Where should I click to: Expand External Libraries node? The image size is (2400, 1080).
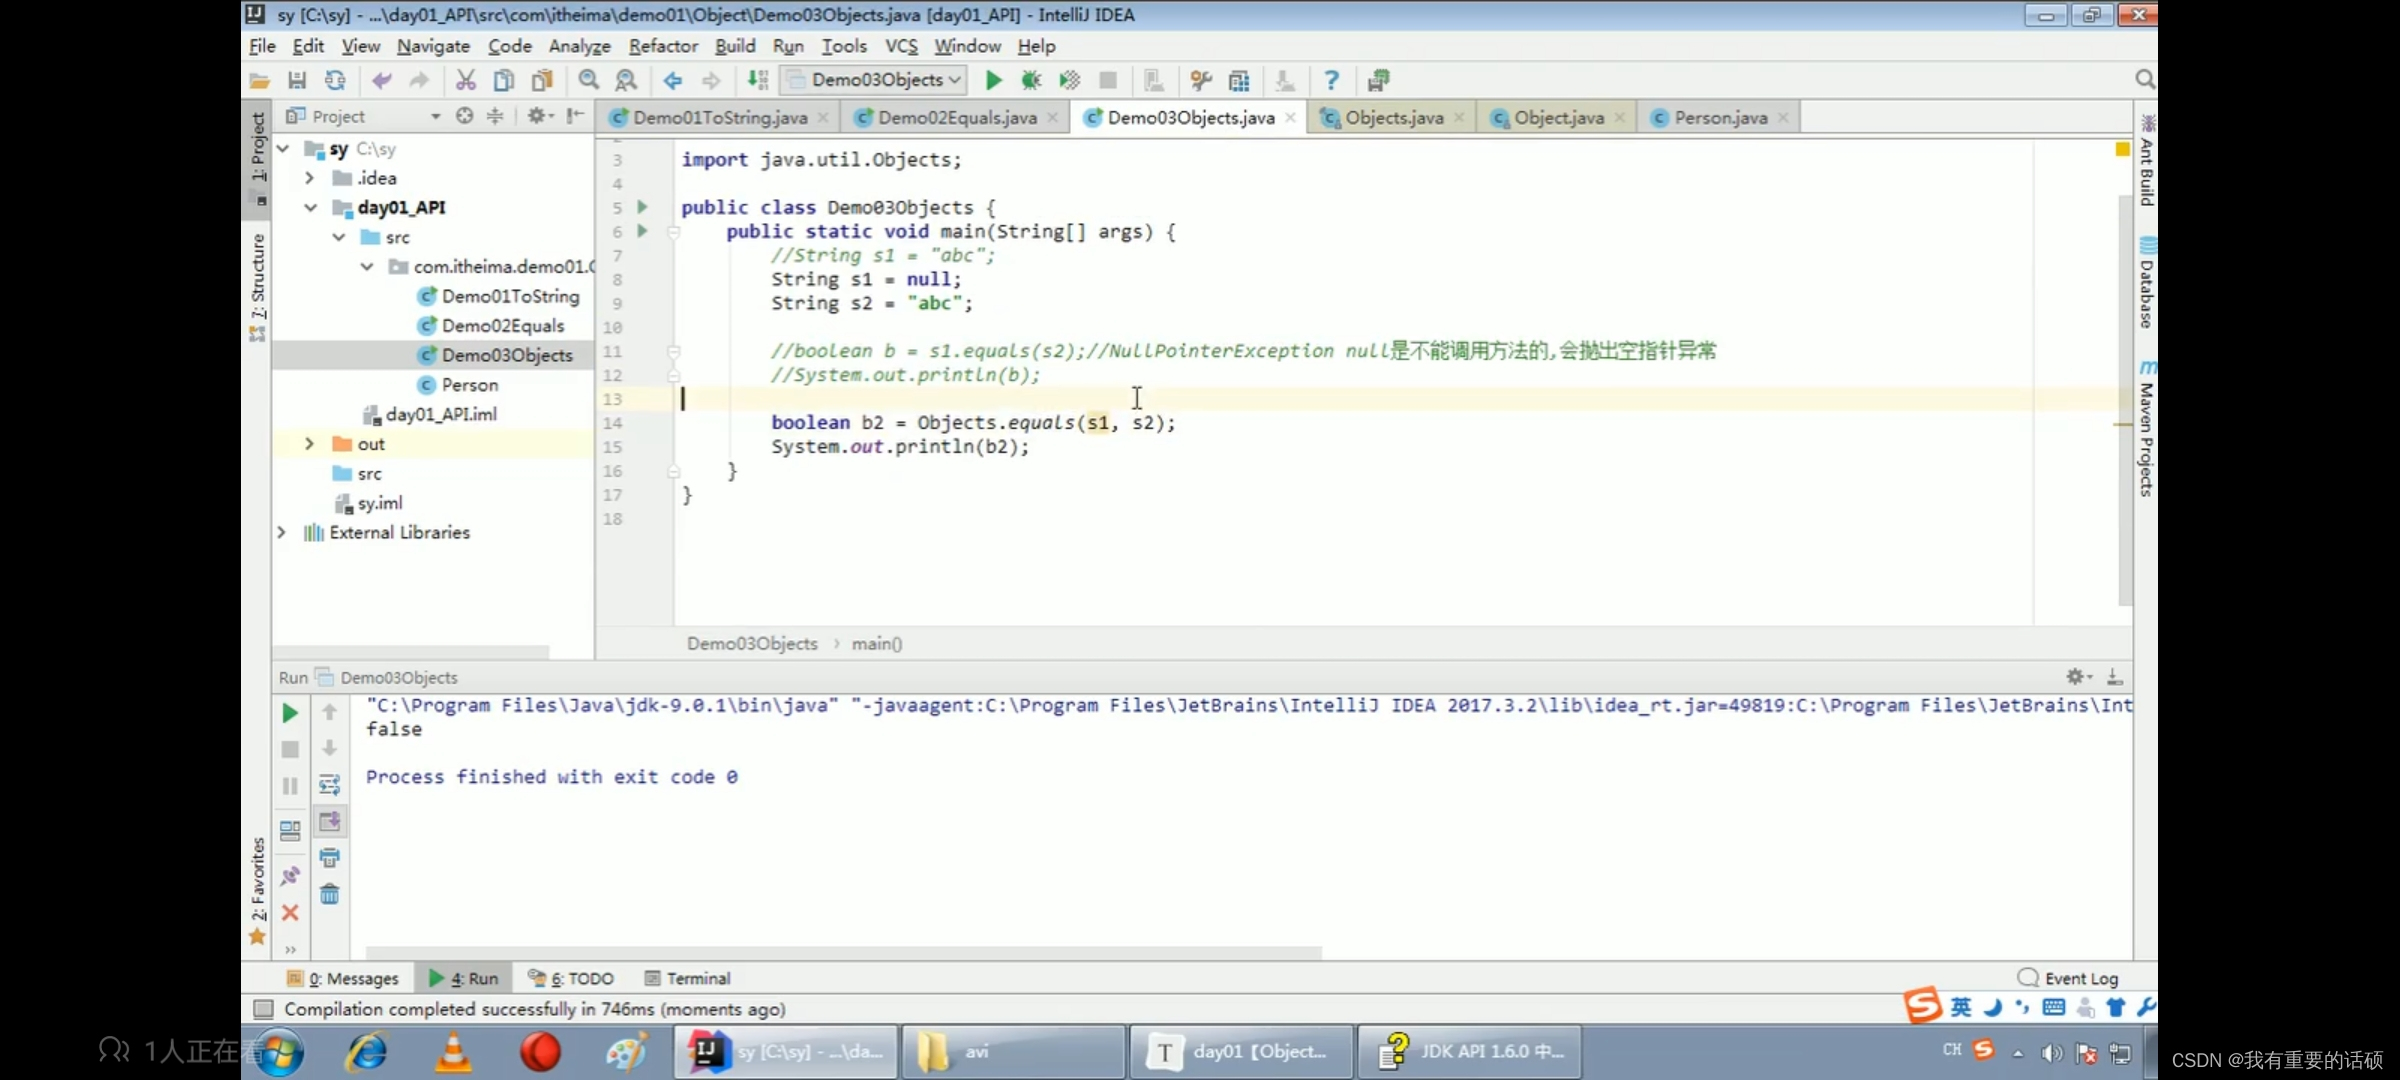[282, 532]
